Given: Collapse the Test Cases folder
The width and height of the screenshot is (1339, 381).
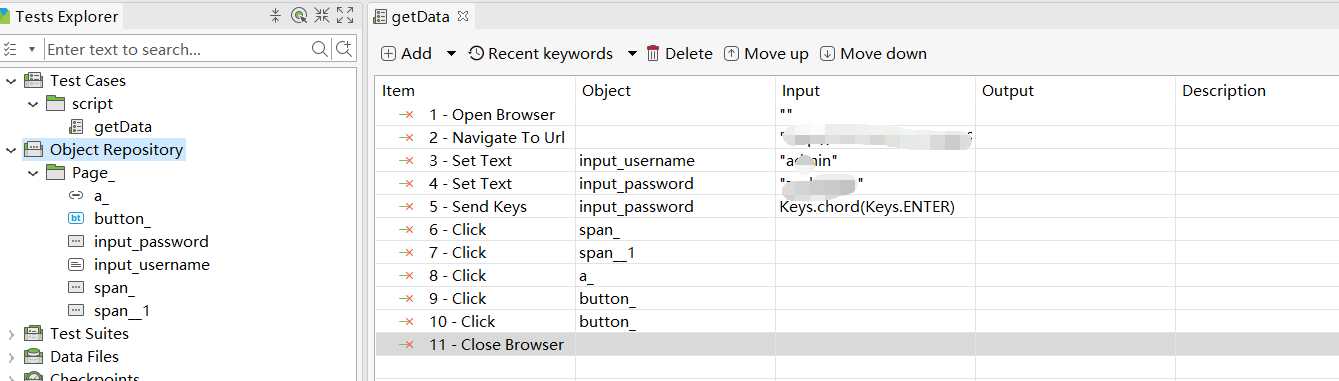Looking at the screenshot, I should (10, 80).
